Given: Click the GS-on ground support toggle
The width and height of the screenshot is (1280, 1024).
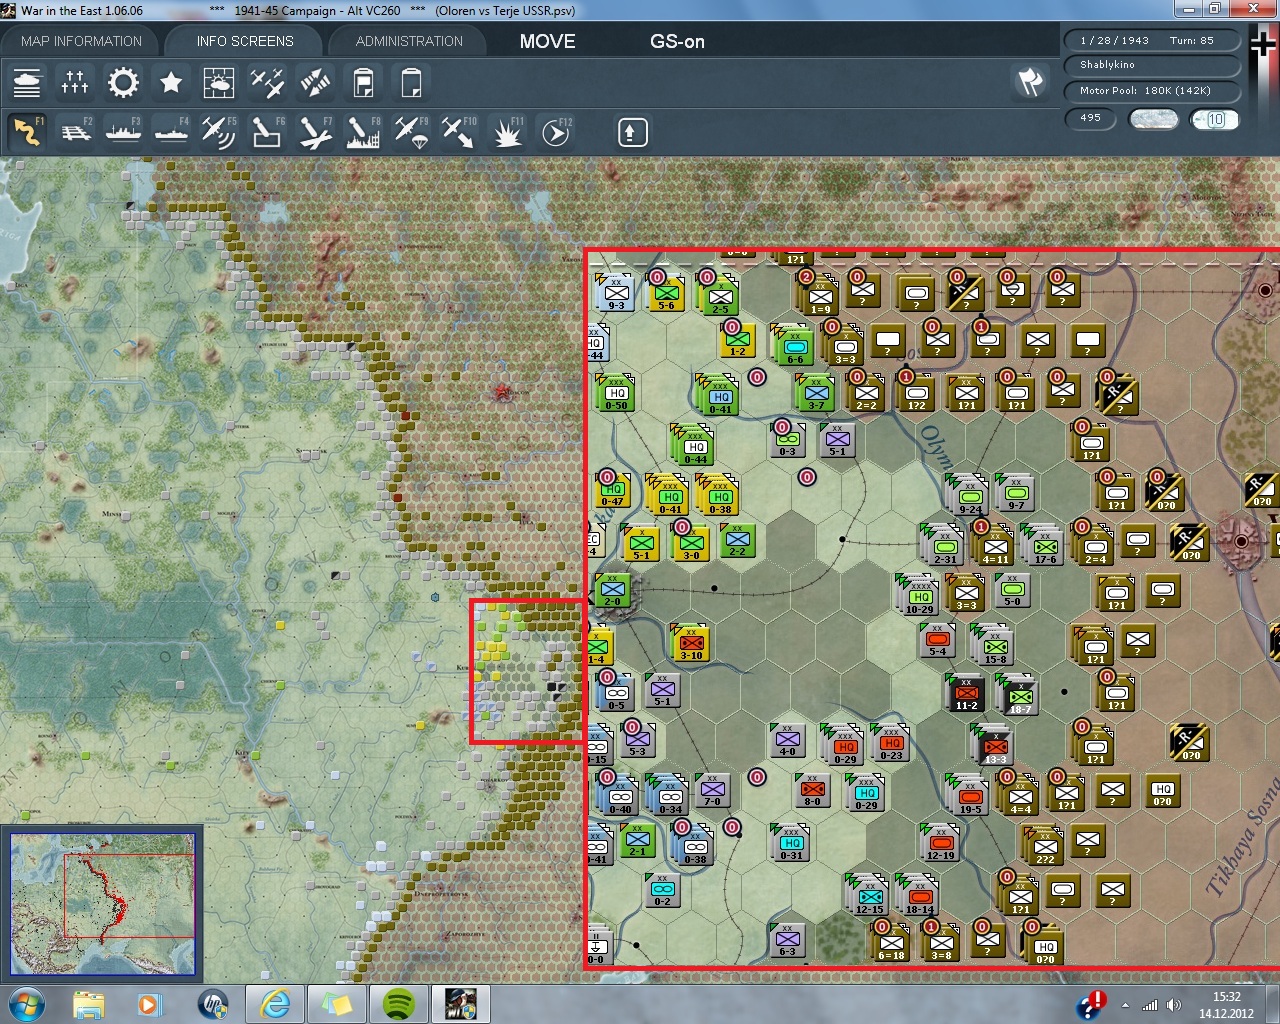Looking at the screenshot, I should point(677,41).
